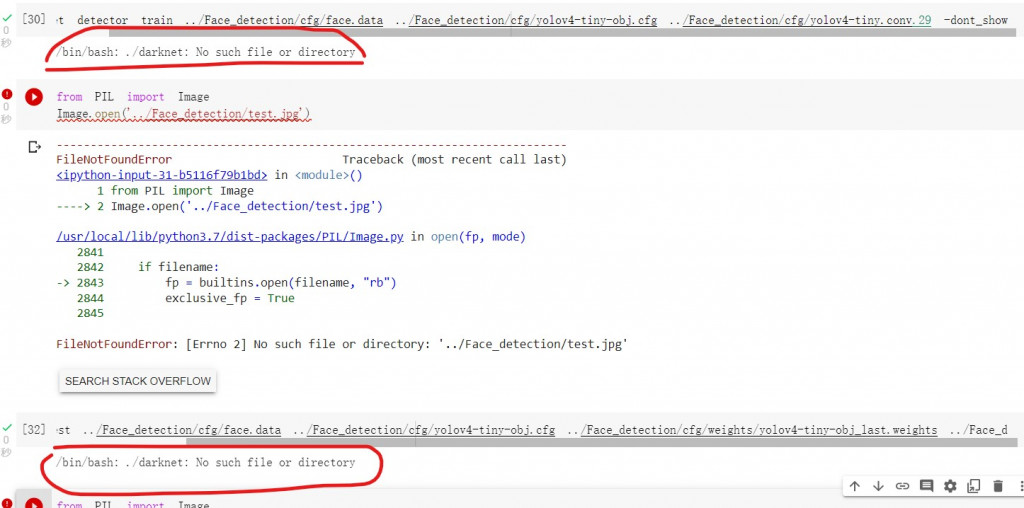Click cell 30 darknet error output text
The height and width of the screenshot is (508, 1024).
tap(206, 52)
